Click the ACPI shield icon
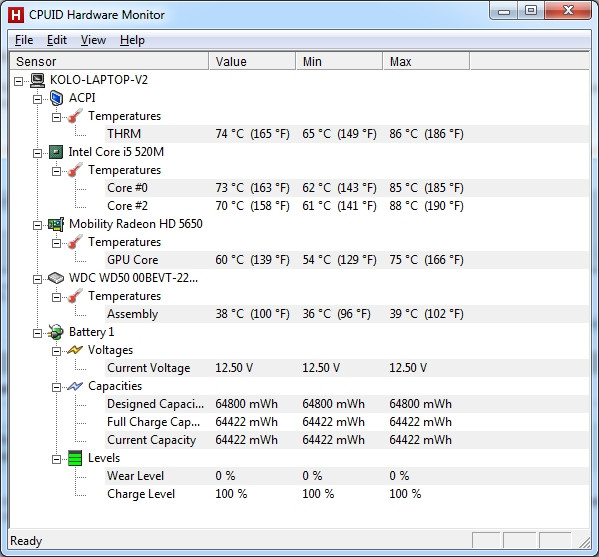This screenshot has width=599, height=557. tap(57, 98)
